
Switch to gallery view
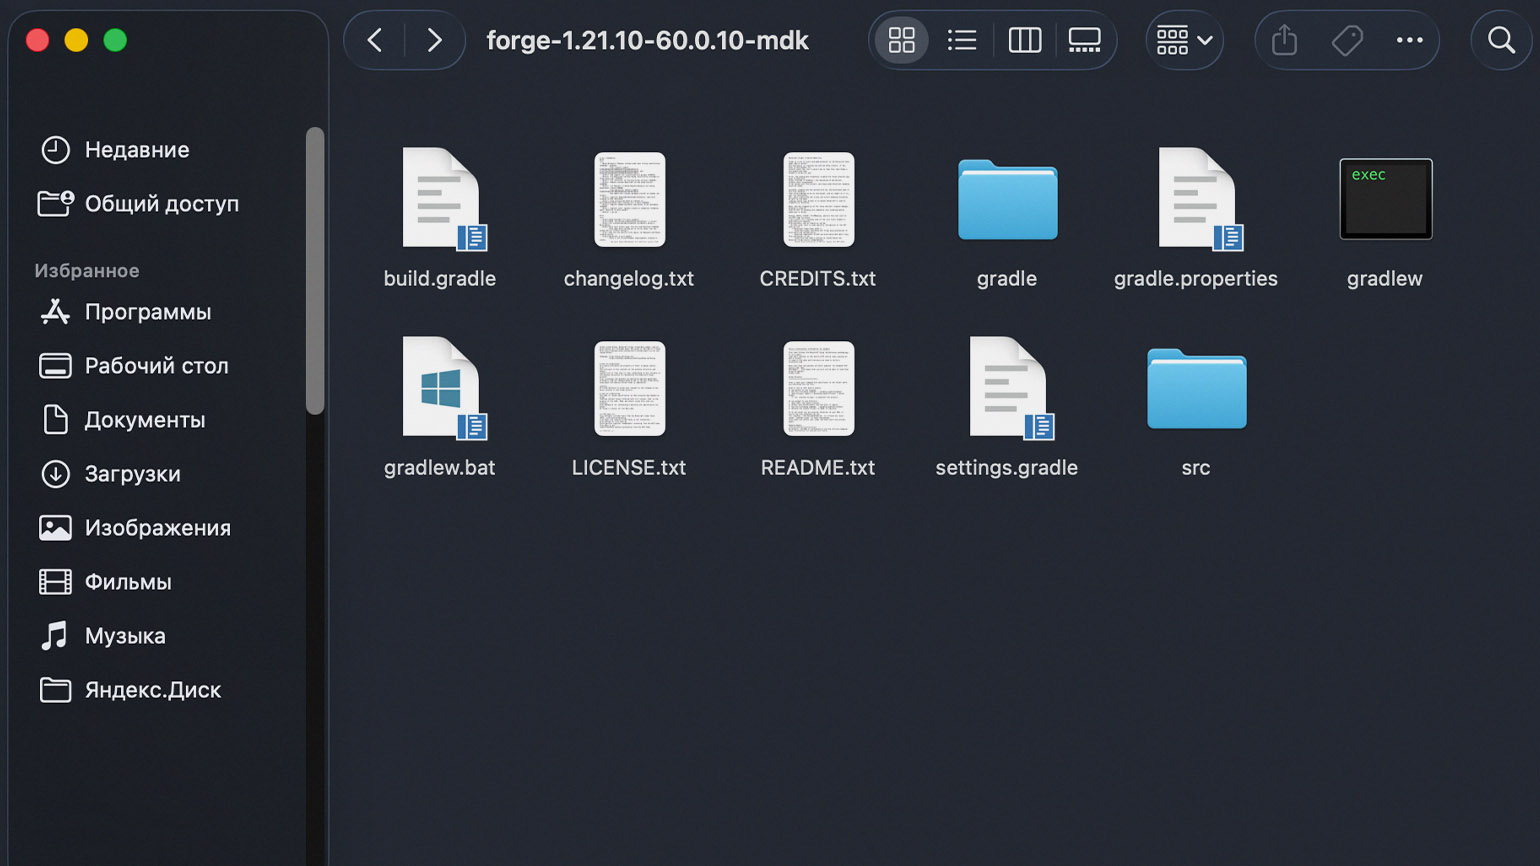pyautogui.click(x=1084, y=40)
